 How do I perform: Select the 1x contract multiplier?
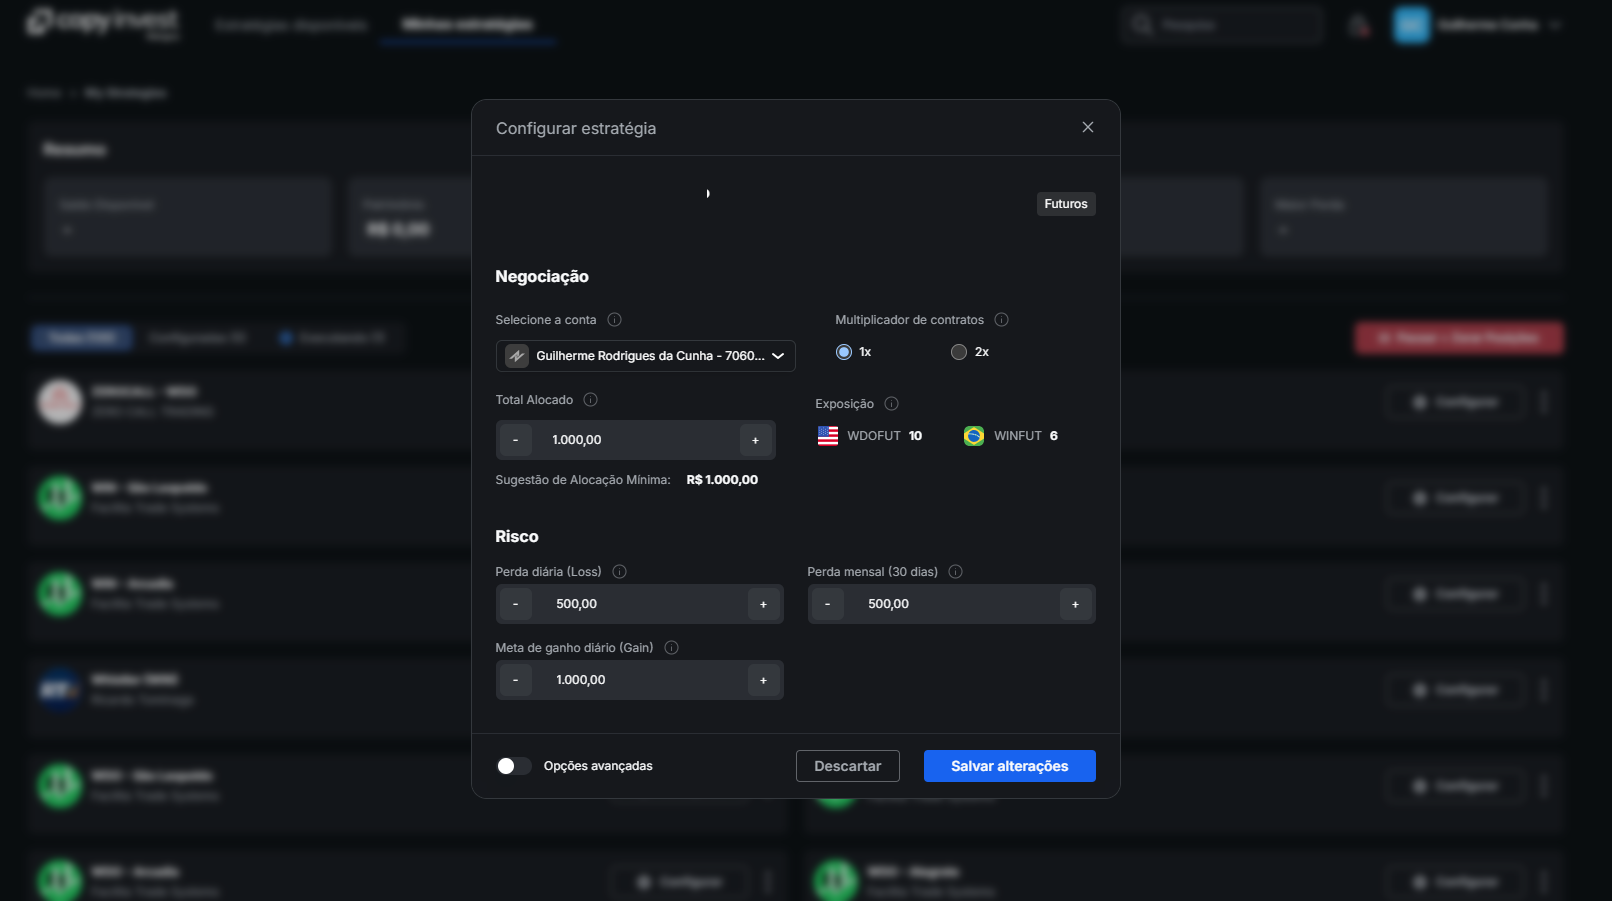(x=844, y=352)
